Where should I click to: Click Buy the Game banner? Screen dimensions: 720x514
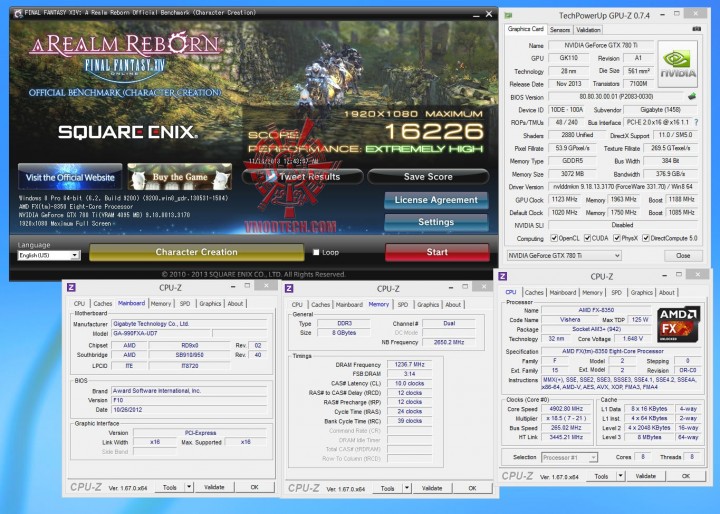click(180, 177)
